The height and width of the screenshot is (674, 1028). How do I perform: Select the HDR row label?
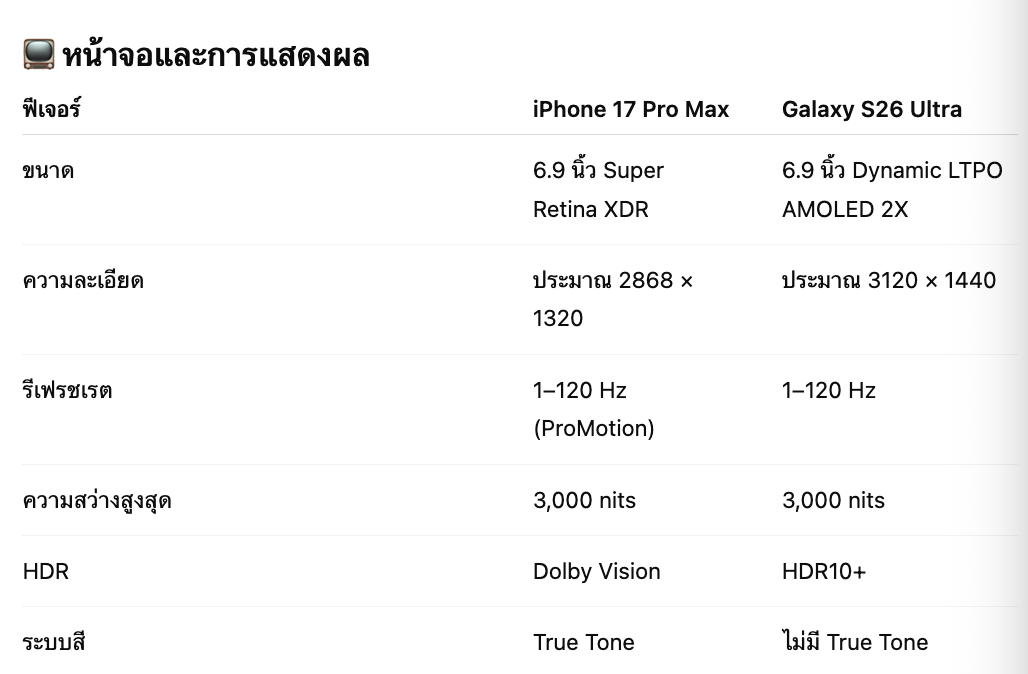point(47,572)
